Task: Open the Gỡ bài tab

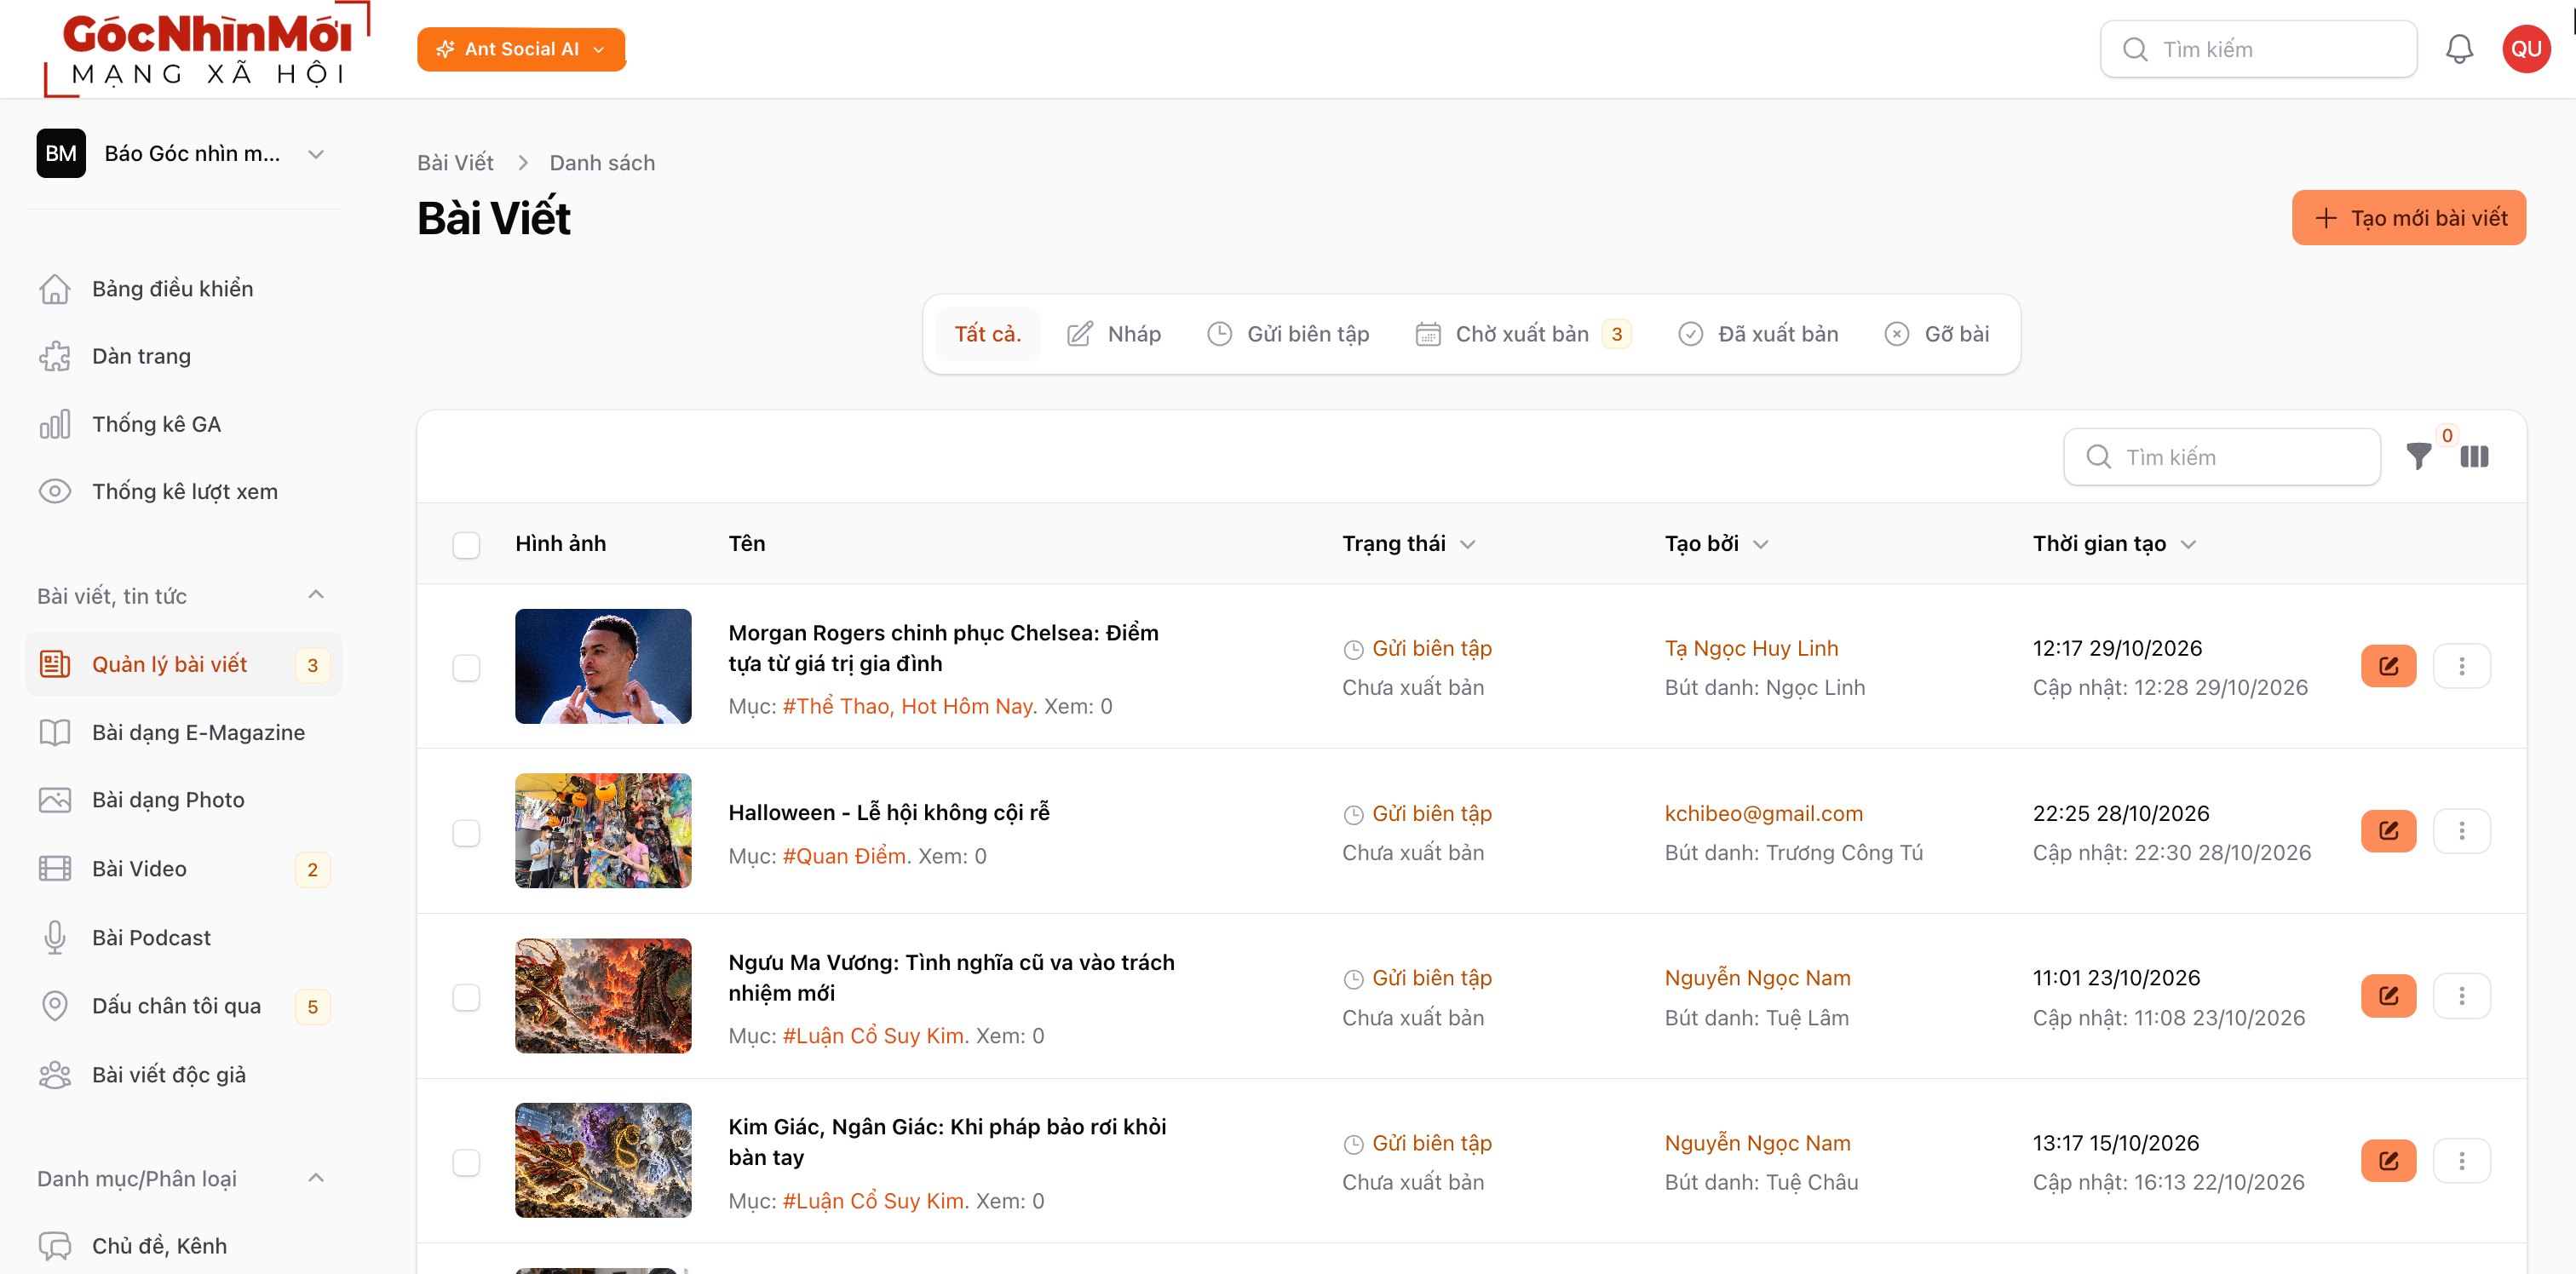Action: pos(1937,334)
